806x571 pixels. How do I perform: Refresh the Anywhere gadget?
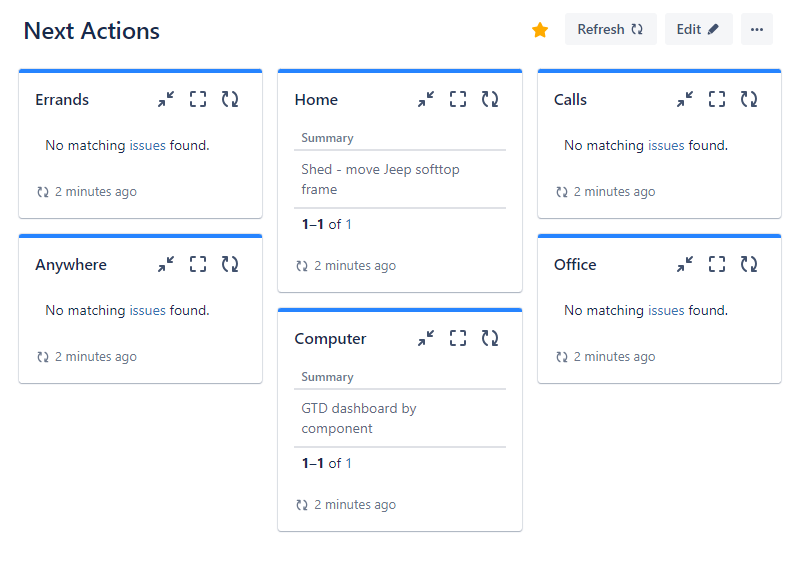[230, 264]
